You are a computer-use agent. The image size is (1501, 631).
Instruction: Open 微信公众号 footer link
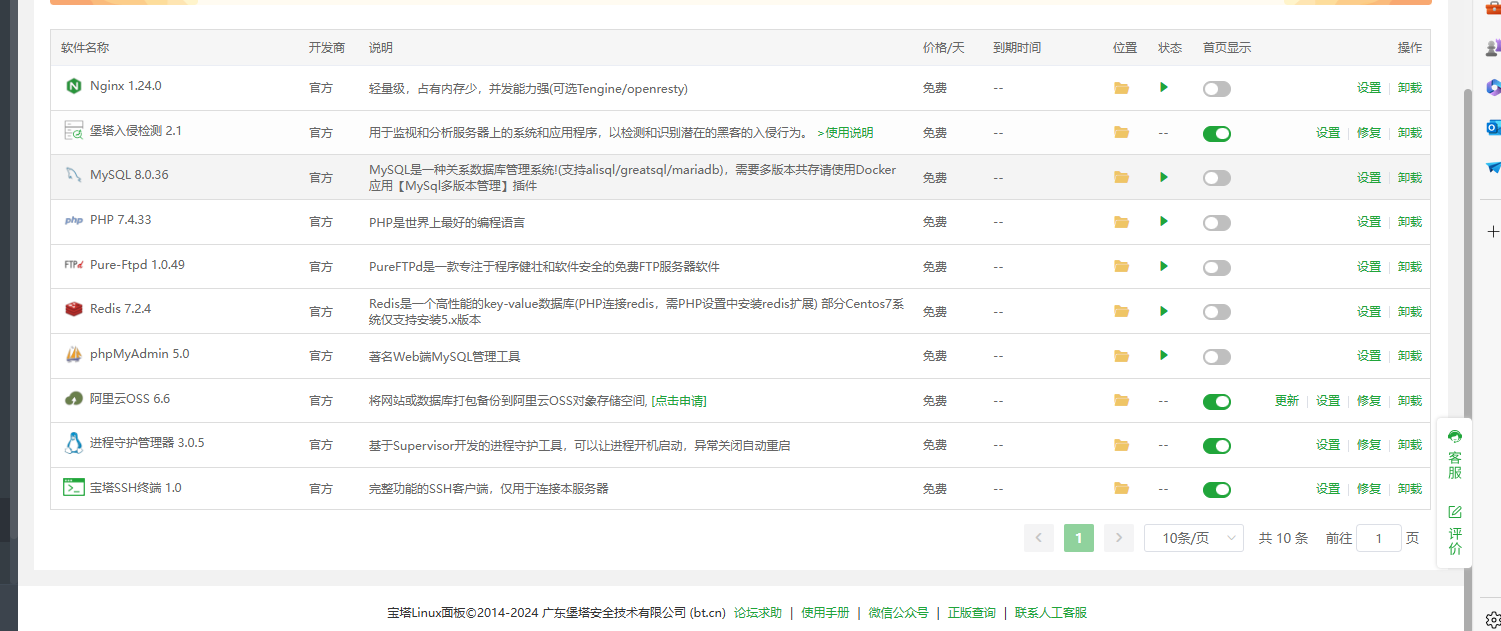tap(898, 613)
